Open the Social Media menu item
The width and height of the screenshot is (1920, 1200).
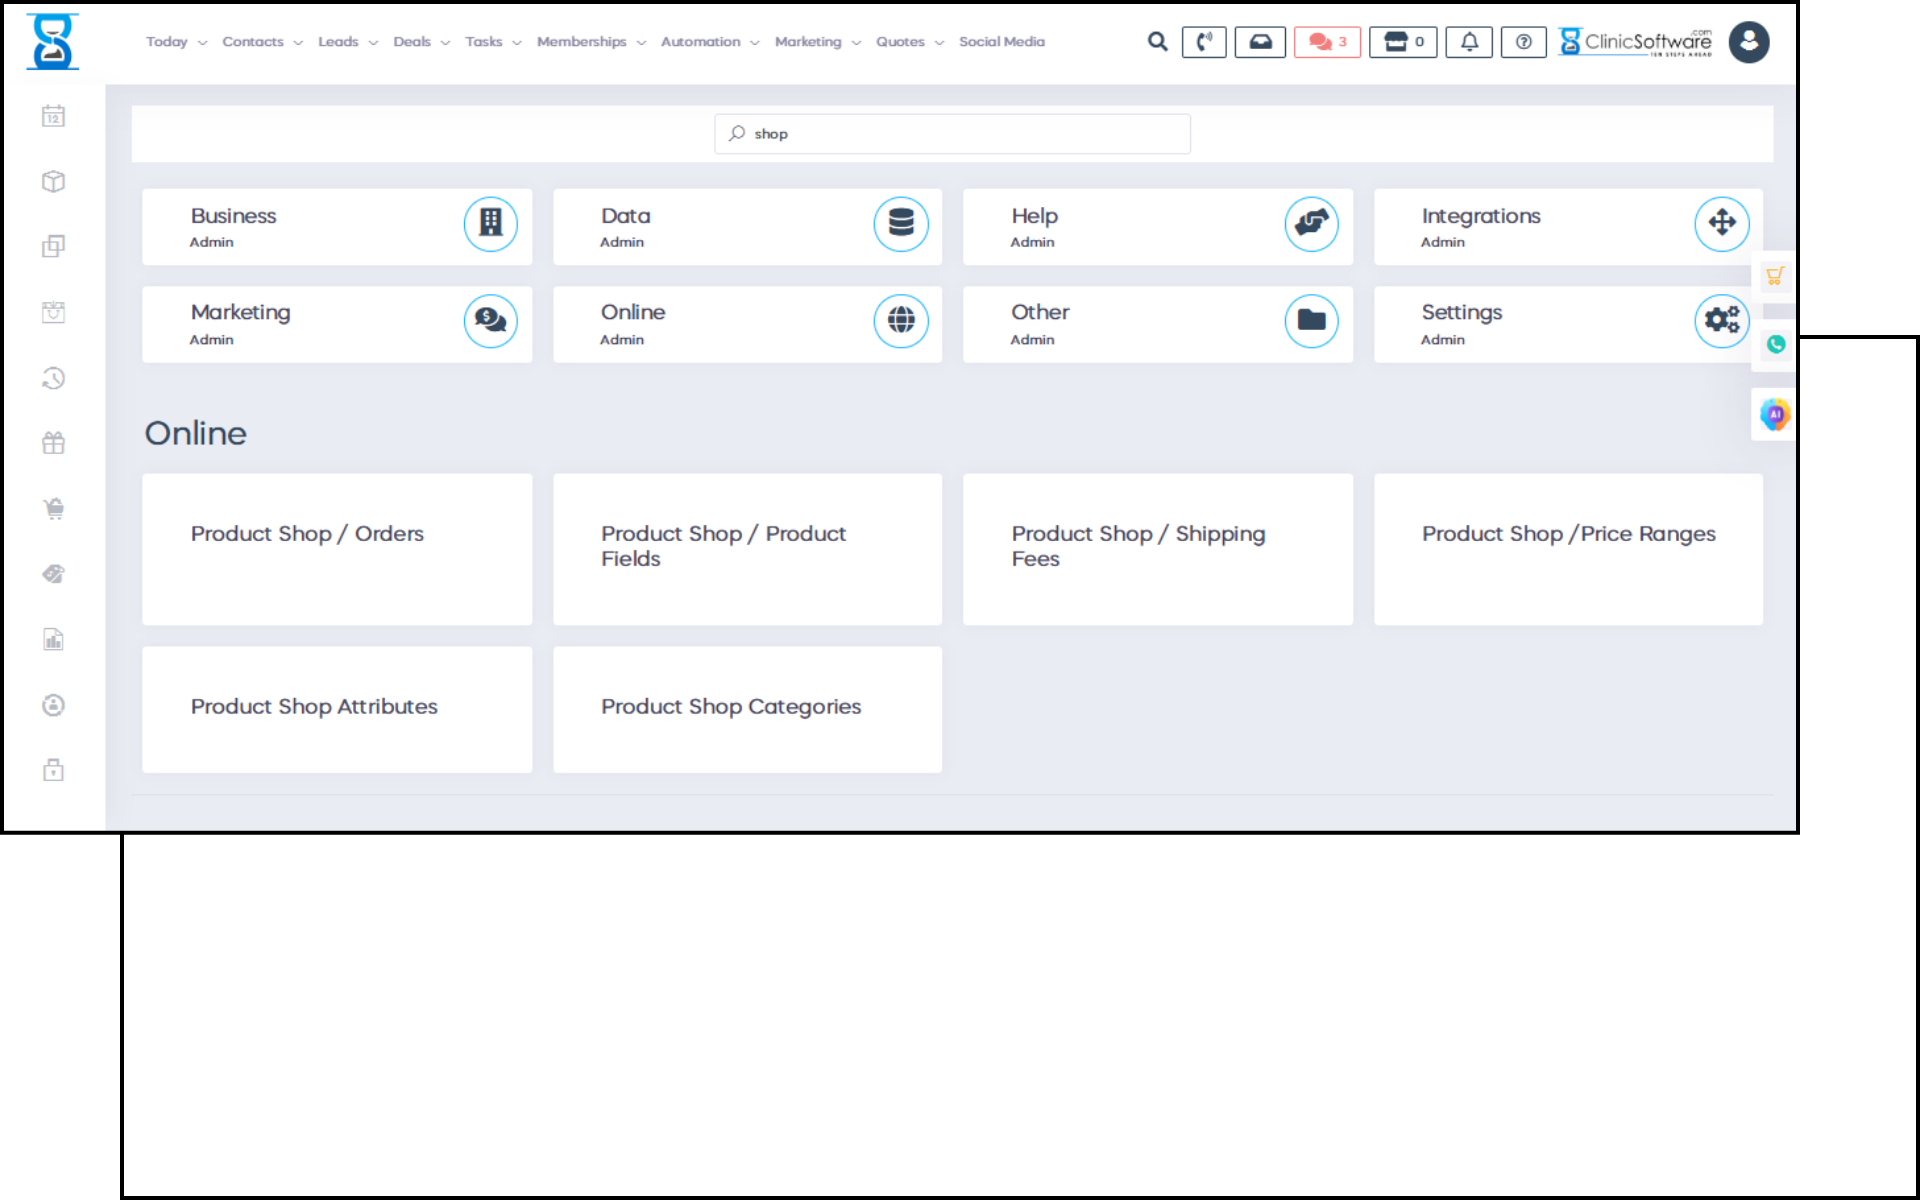(x=1001, y=42)
